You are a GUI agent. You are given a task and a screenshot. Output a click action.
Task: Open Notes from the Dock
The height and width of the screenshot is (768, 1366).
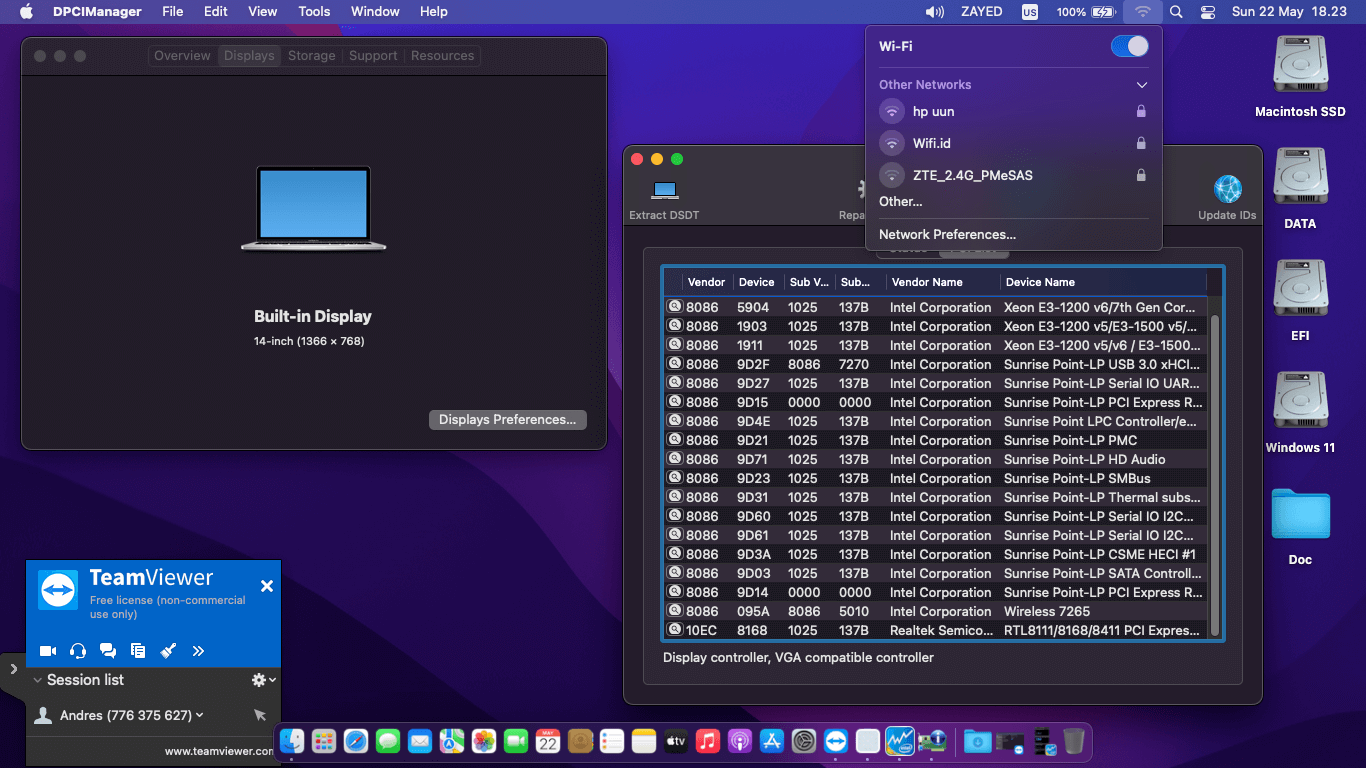tap(644, 741)
